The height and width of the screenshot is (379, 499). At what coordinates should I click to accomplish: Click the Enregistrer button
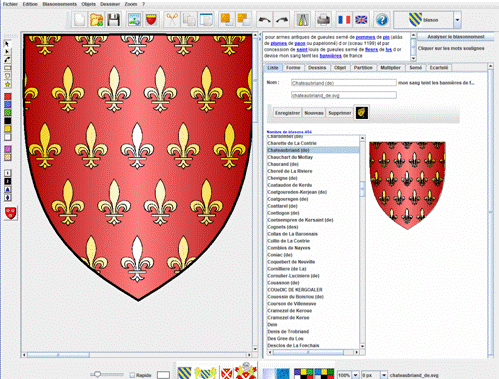point(287,113)
